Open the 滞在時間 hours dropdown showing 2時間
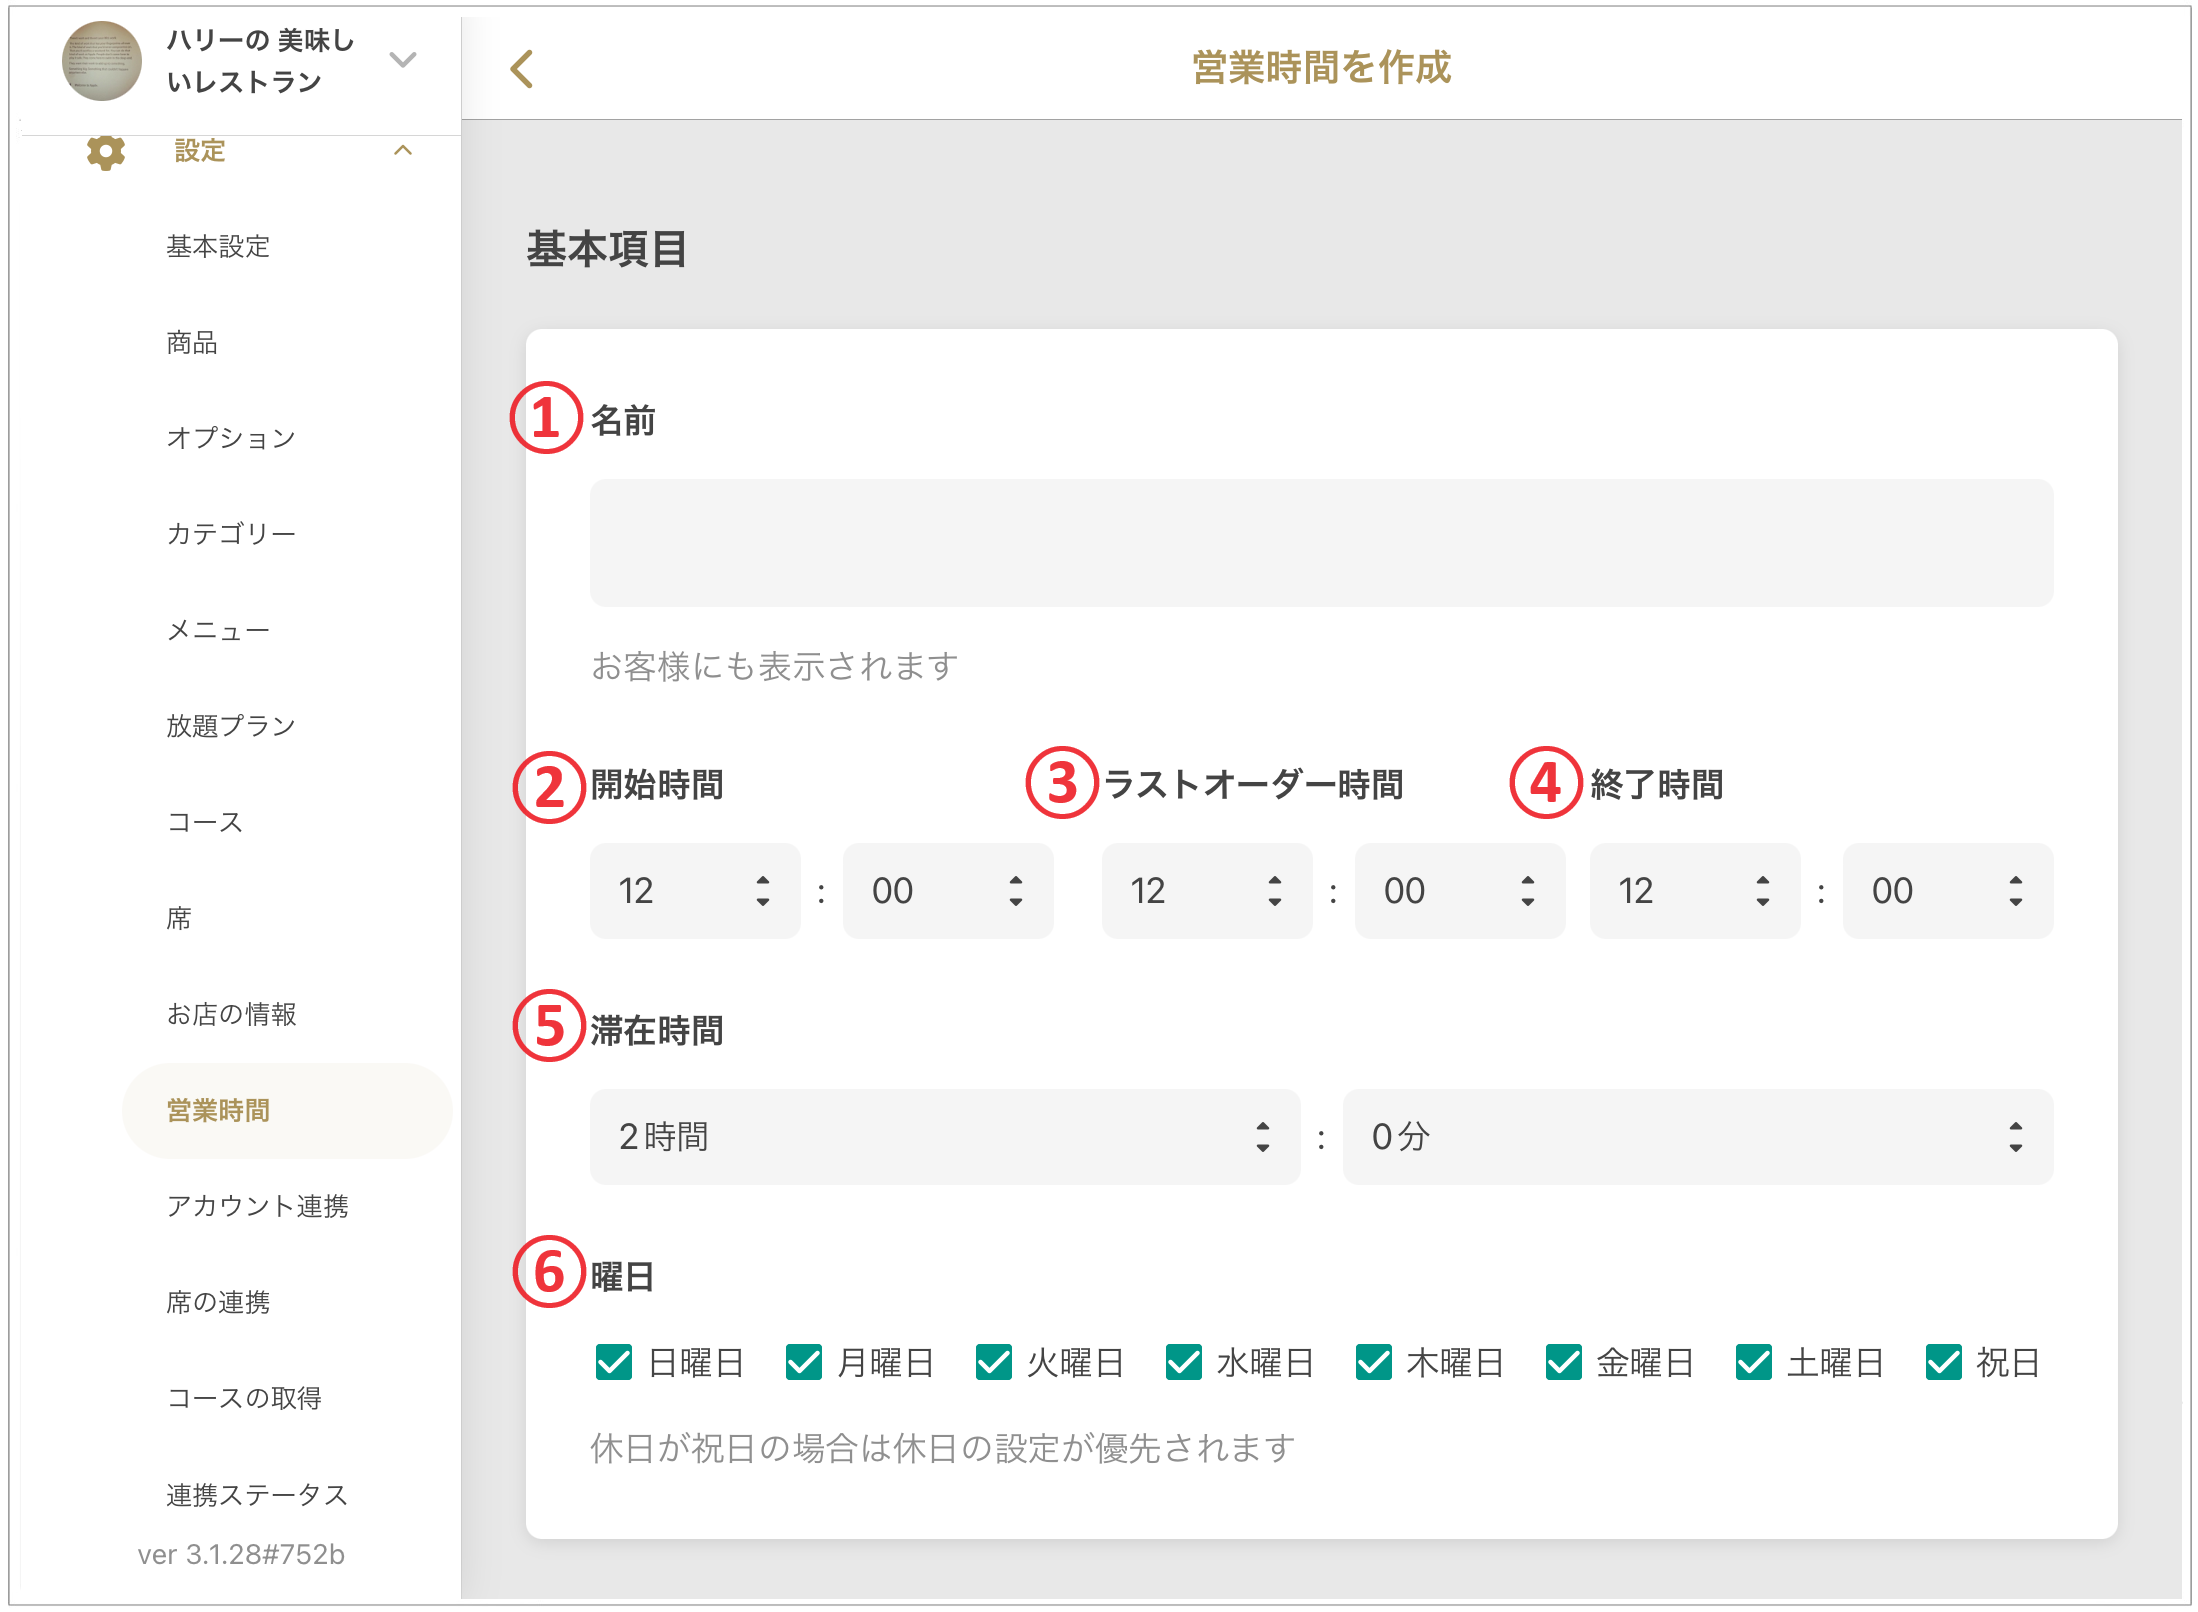2198x1612 pixels. click(944, 1137)
